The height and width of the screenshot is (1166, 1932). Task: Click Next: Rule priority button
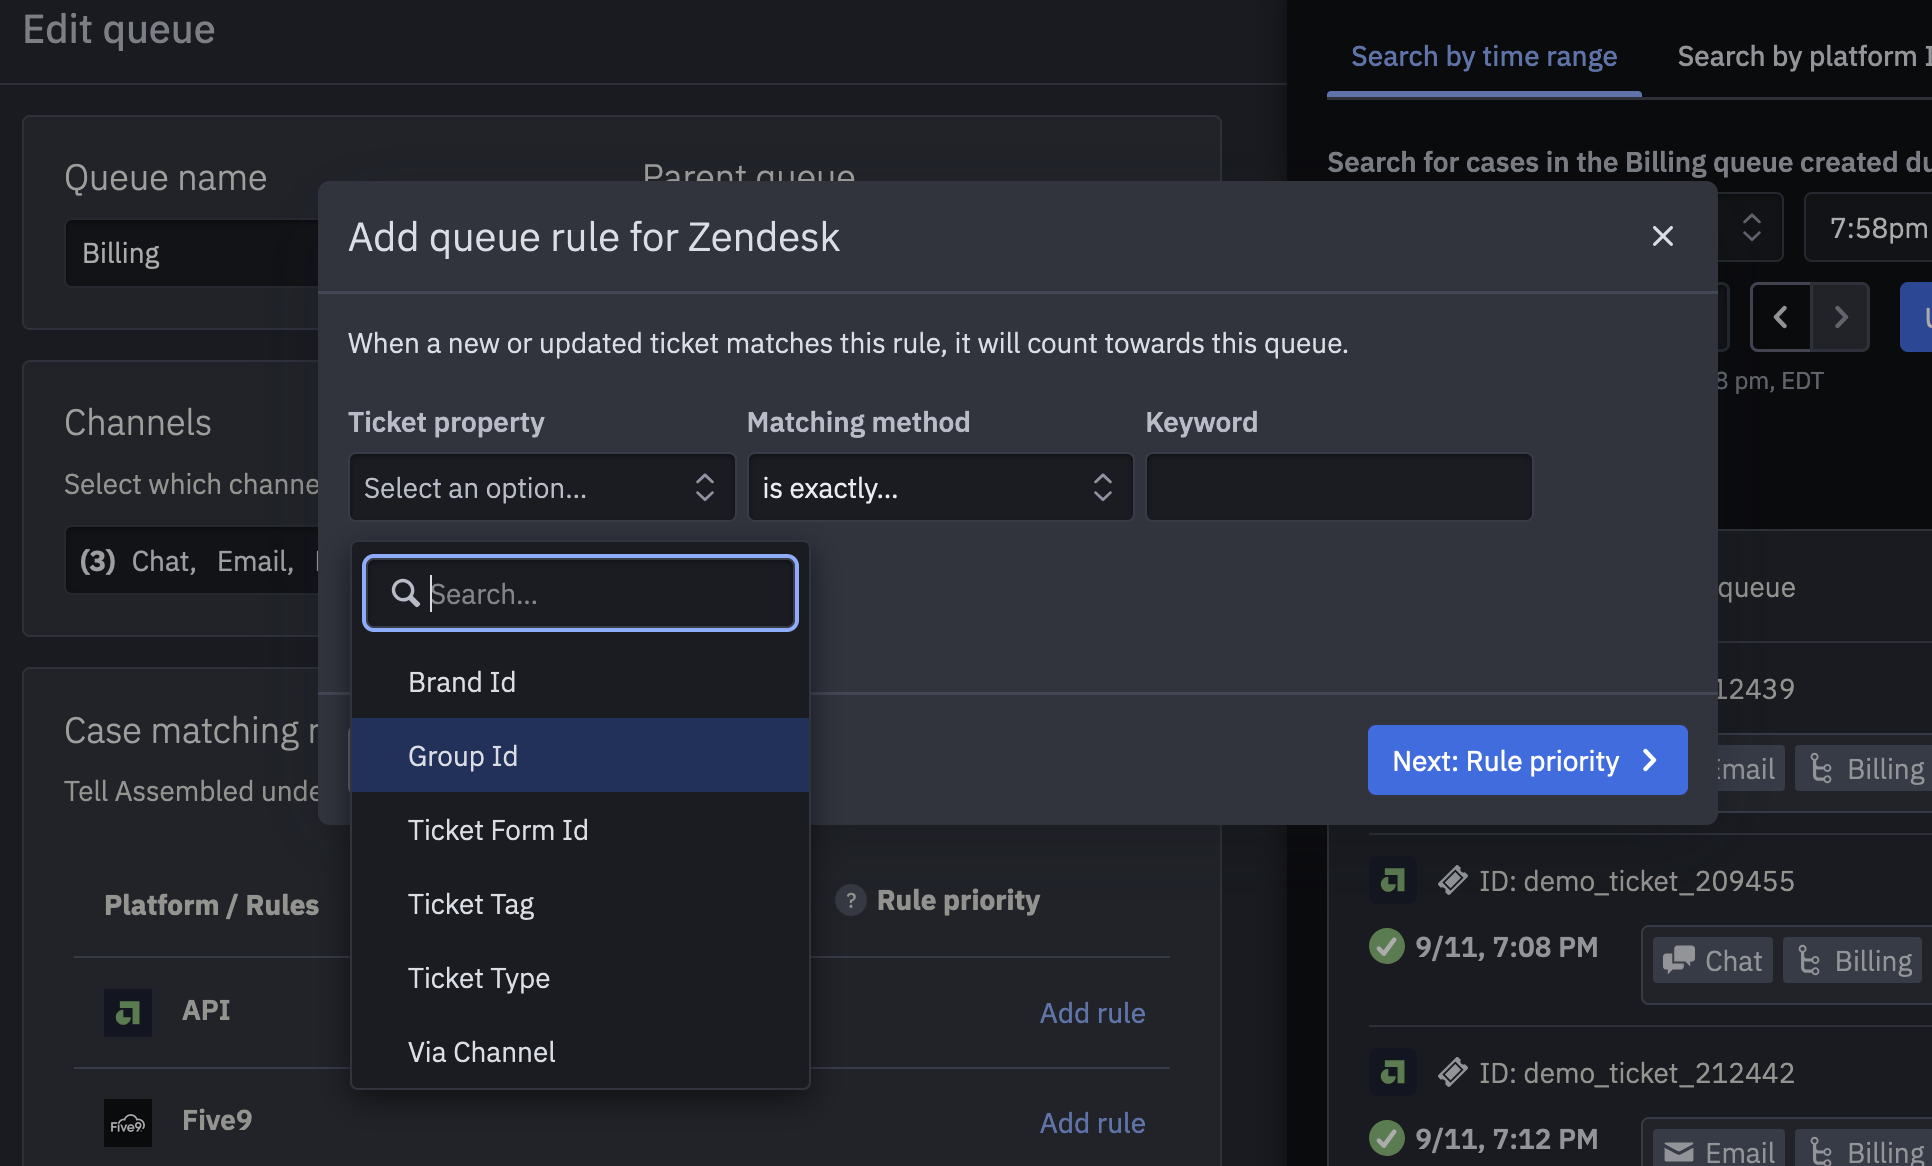pos(1526,761)
